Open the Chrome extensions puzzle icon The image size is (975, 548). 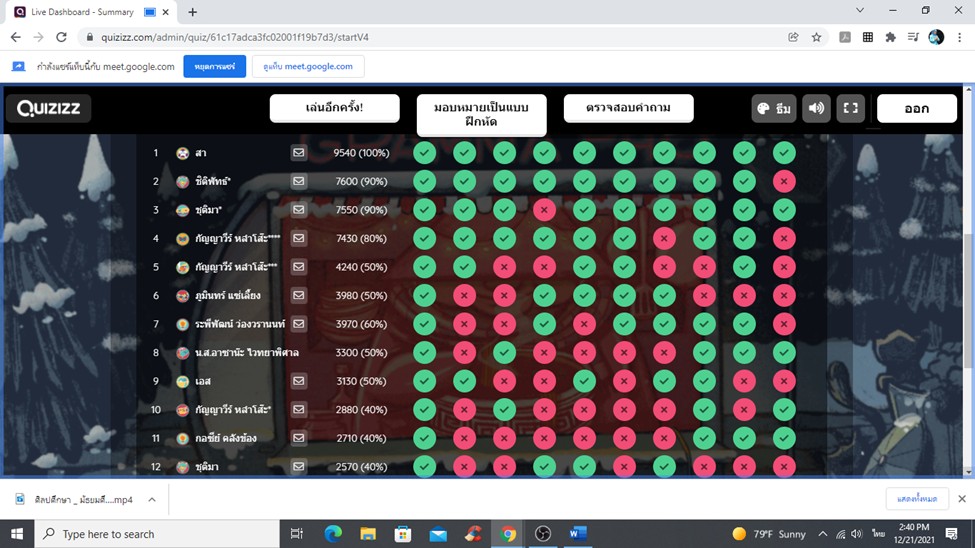(x=890, y=37)
